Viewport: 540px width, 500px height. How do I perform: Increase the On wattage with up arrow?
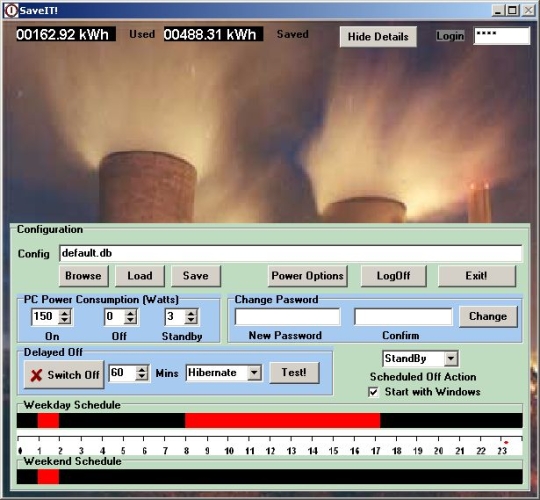coord(65,313)
